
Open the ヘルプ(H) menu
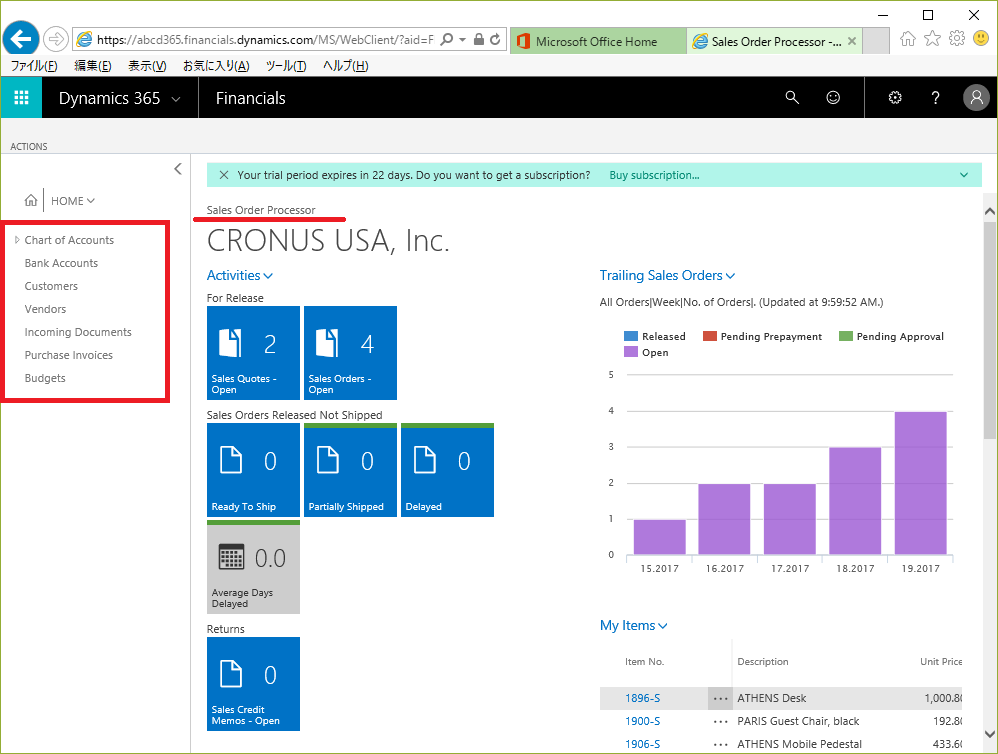point(346,66)
